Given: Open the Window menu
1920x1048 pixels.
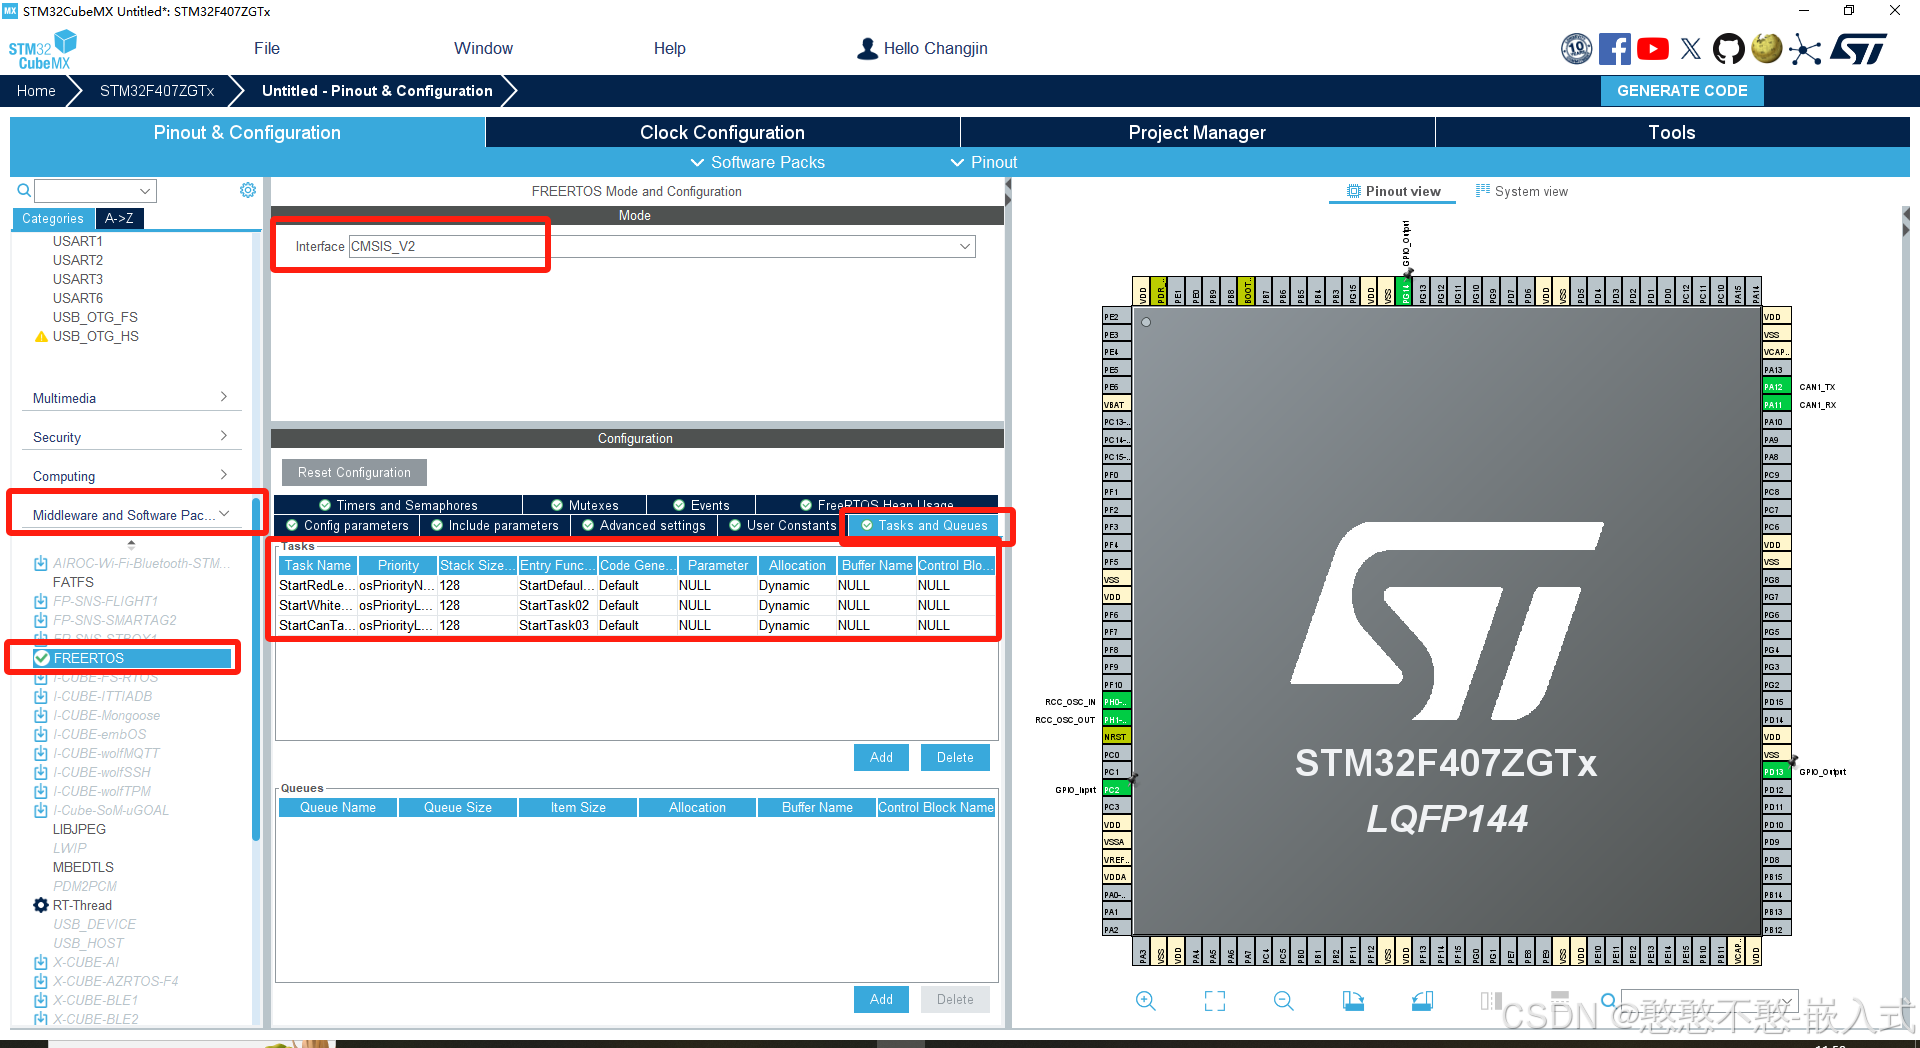Looking at the screenshot, I should (x=483, y=48).
